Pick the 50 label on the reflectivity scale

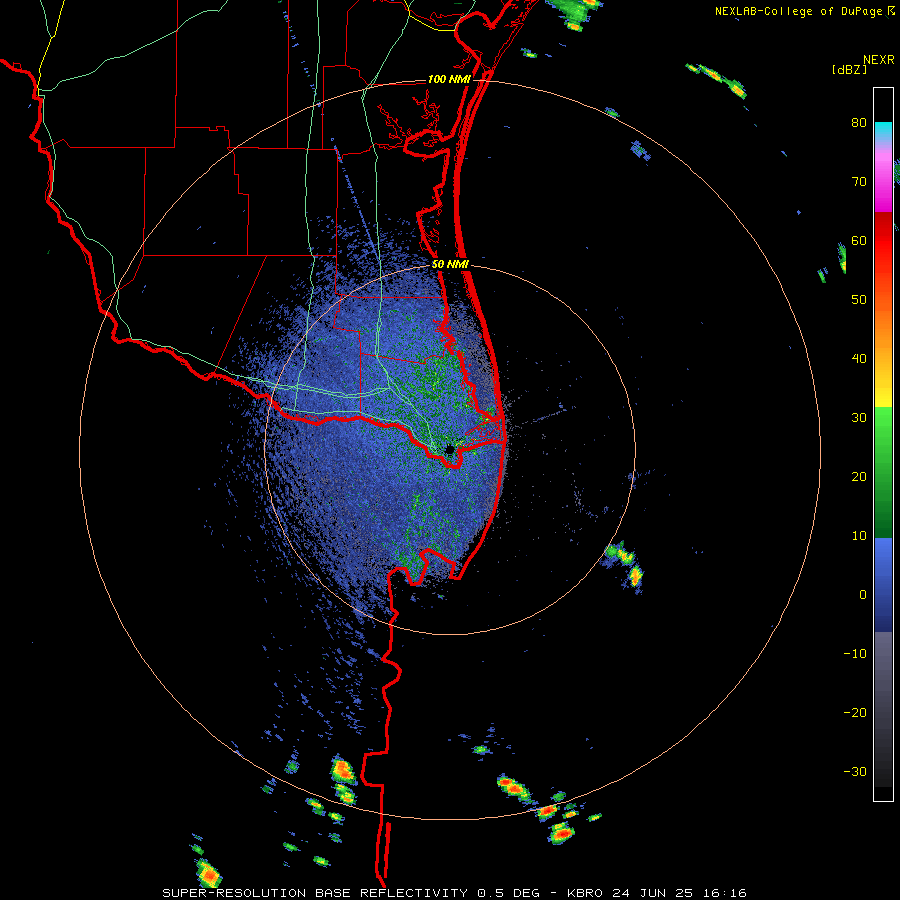859,300
